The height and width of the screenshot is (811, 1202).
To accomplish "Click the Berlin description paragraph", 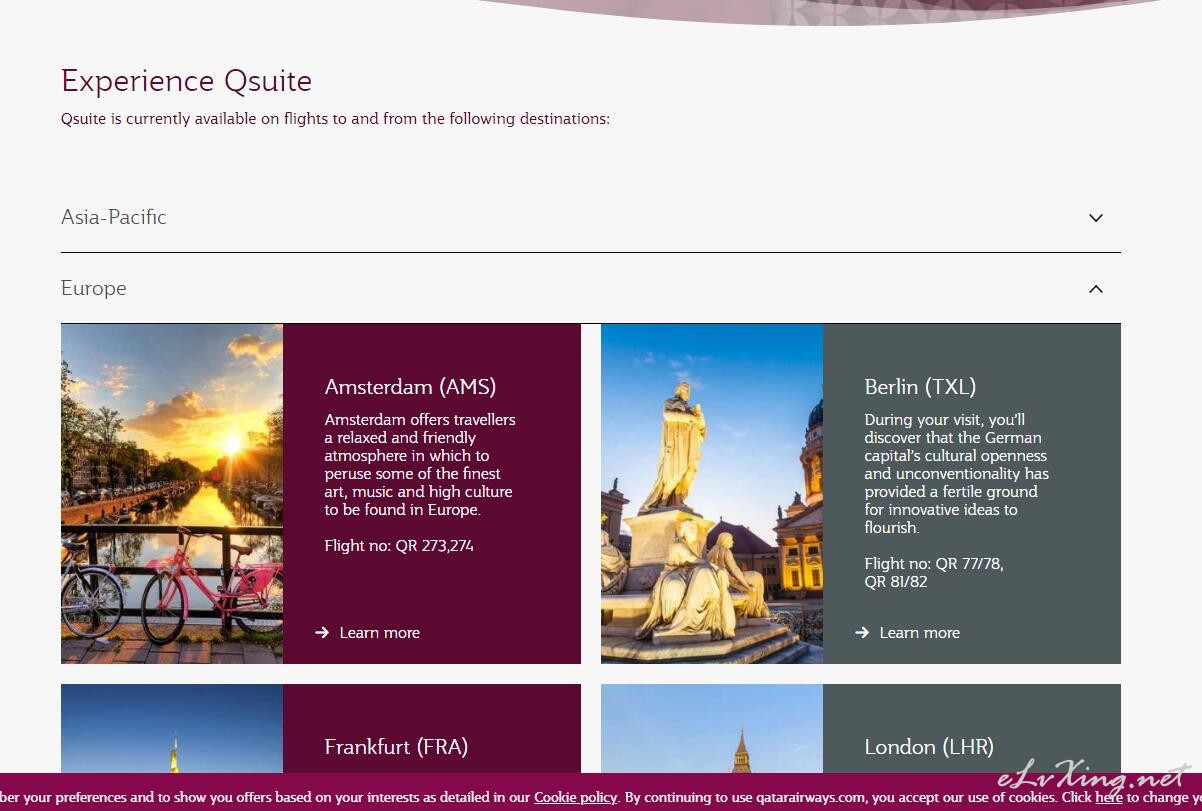I will tap(957, 474).
